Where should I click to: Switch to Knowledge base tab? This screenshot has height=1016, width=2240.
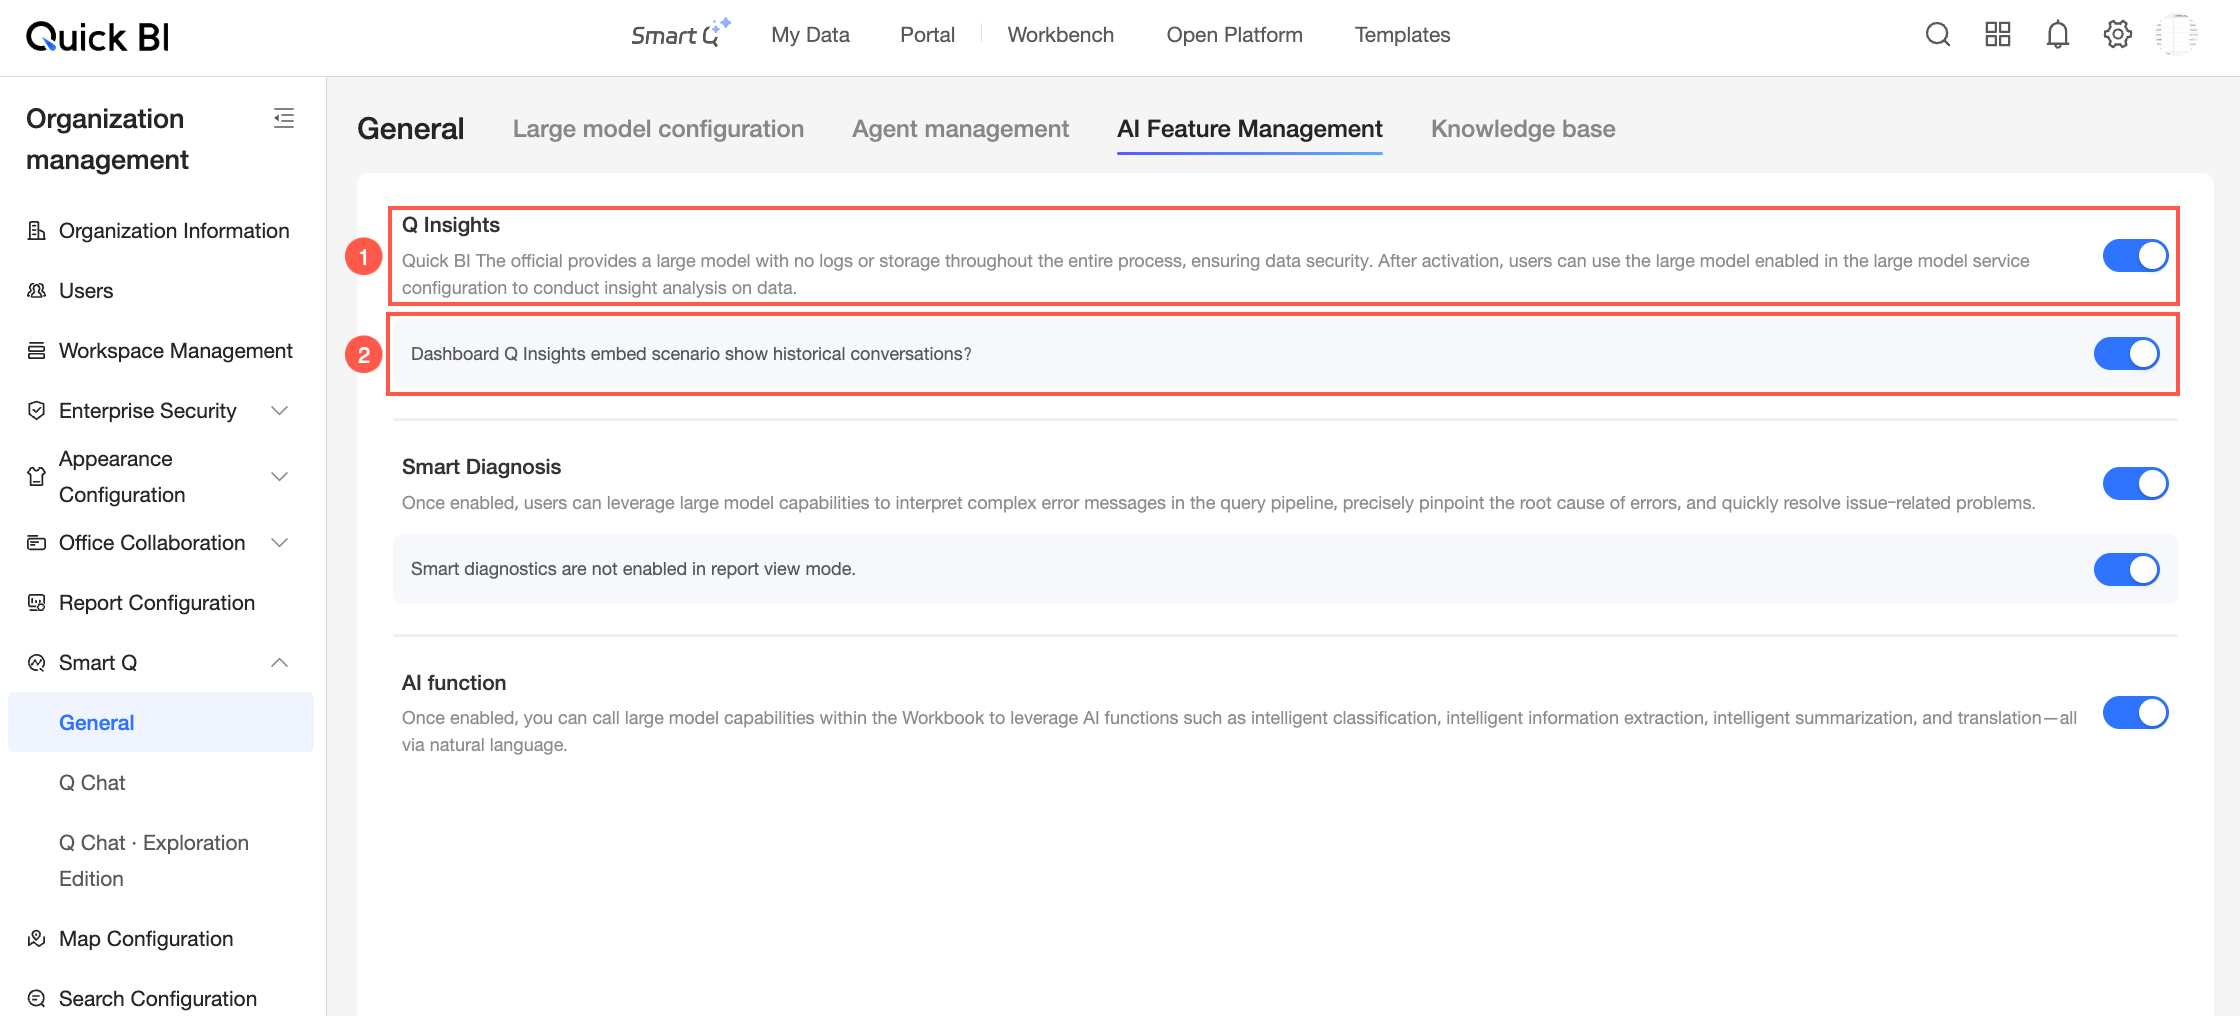click(1523, 129)
